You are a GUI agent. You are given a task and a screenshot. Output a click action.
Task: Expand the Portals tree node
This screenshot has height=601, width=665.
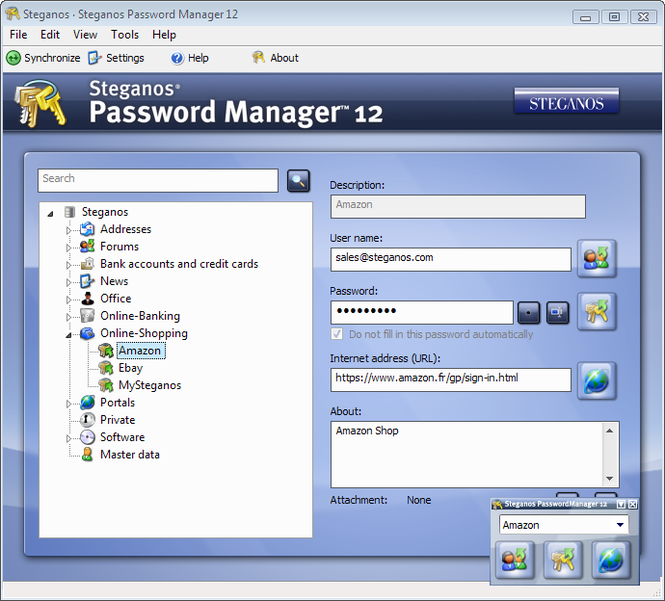[68, 403]
